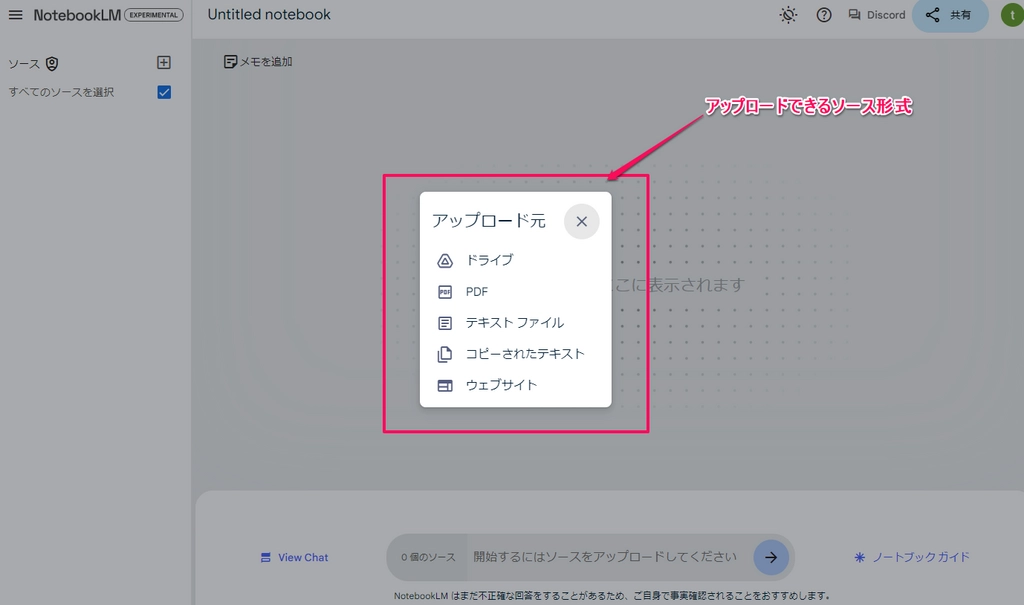1024x605 pixels.
Task: Click the 0 個のソース counter
Action: pos(428,557)
